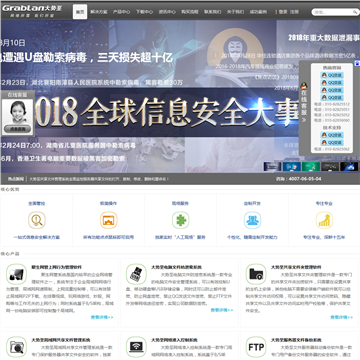The image size is (360, 360).
Task: Click the QQ penguin icon on 在线客服 tab
Action: tap(304, 86)
